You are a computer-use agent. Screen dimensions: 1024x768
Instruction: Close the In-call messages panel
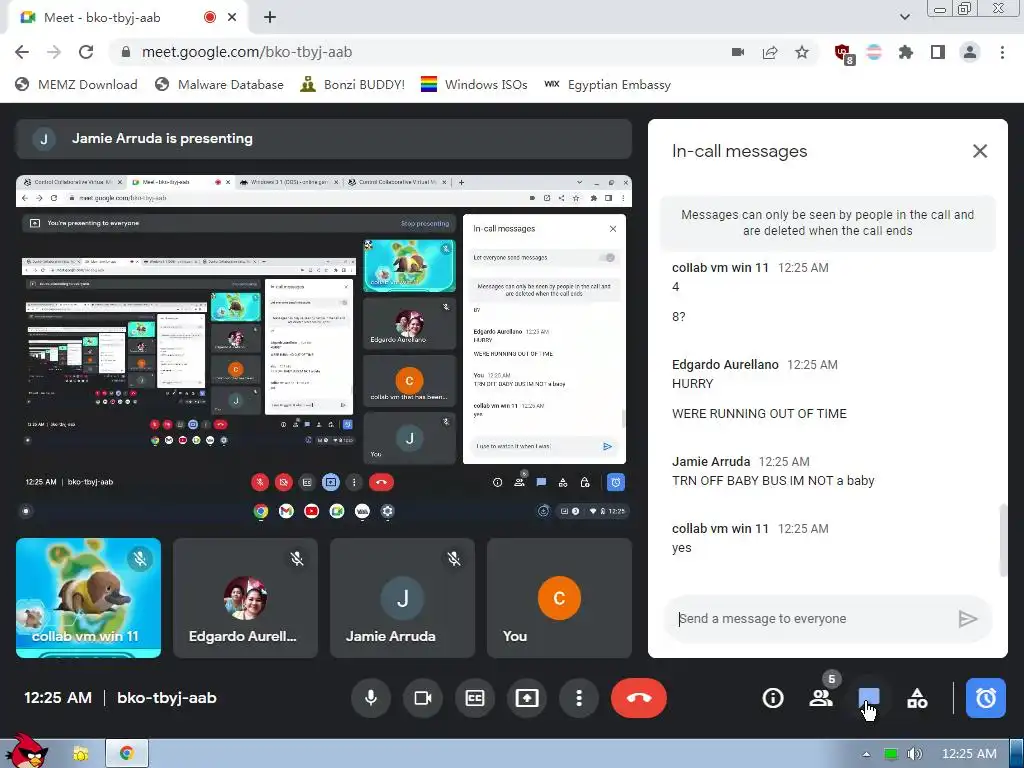pos(980,152)
